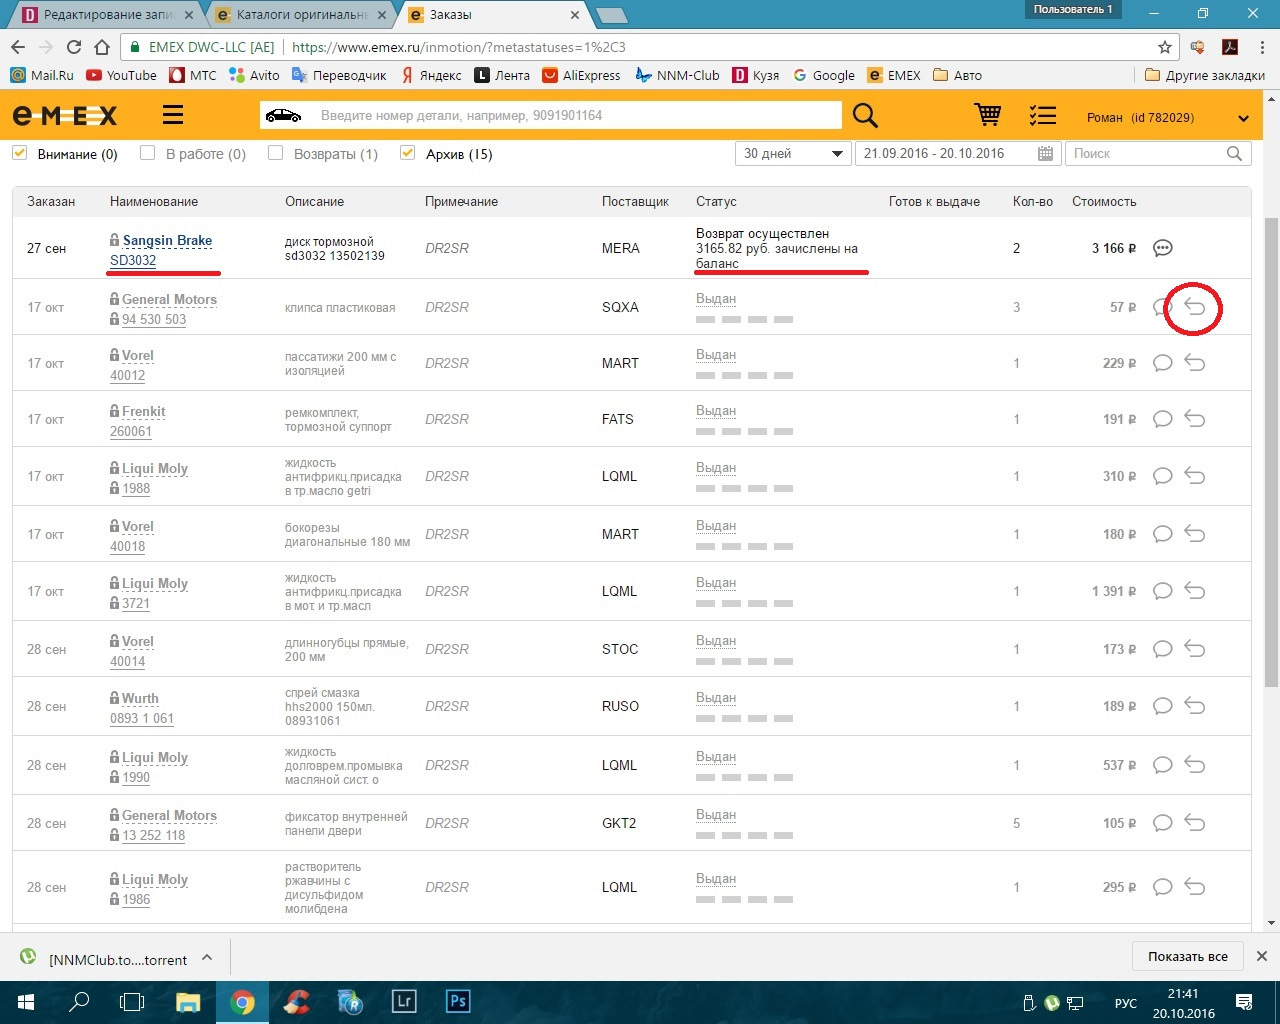Expand the torrent download options chevron

point(207,957)
